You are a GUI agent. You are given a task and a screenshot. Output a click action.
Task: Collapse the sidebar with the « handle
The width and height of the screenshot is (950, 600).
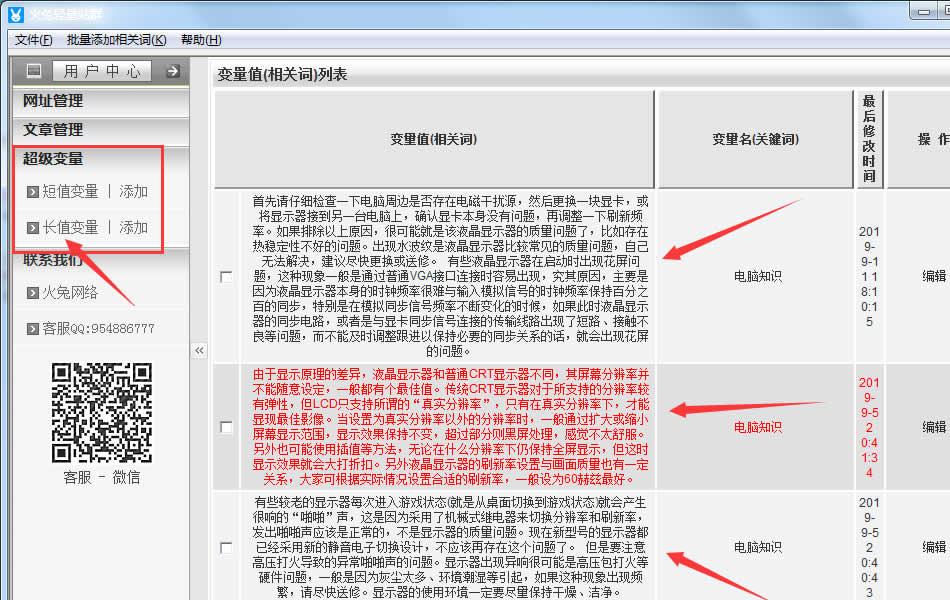pos(199,350)
